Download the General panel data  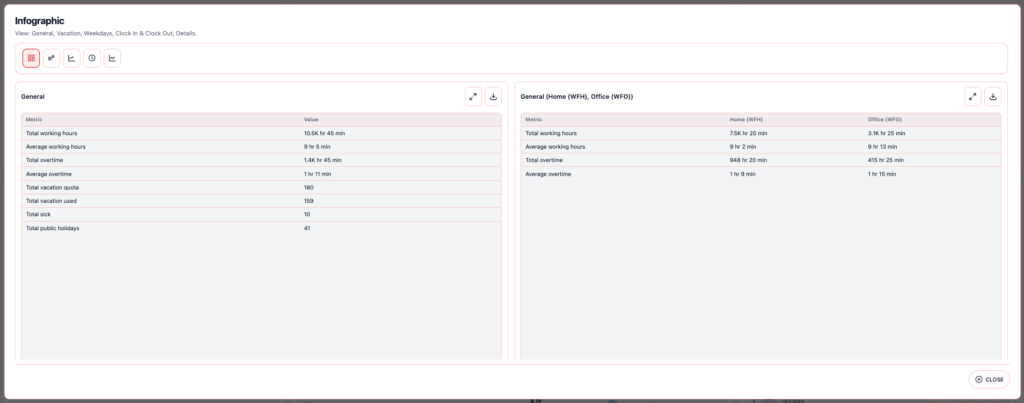click(493, 97)
